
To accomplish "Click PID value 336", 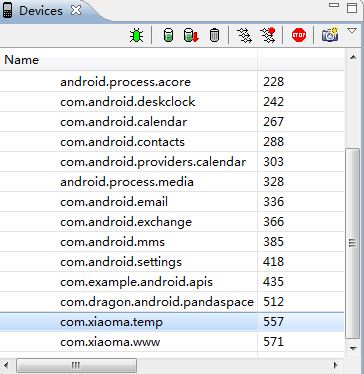I will (273, 202).
